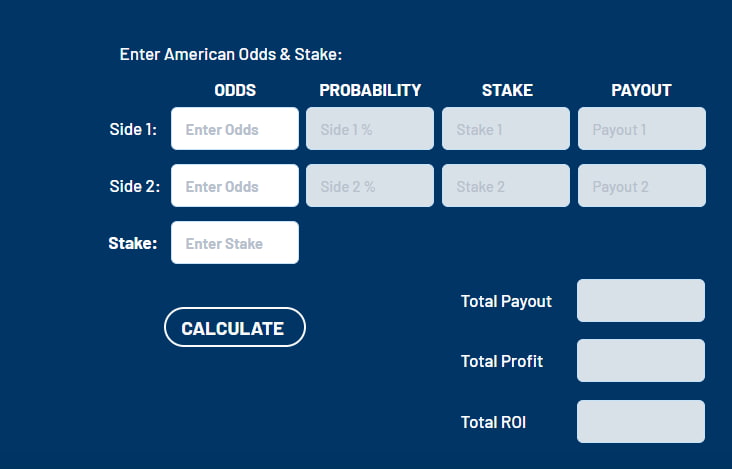Click the ODDS column header
Viewport: 732px width, 469px height.
coord(235,90)
